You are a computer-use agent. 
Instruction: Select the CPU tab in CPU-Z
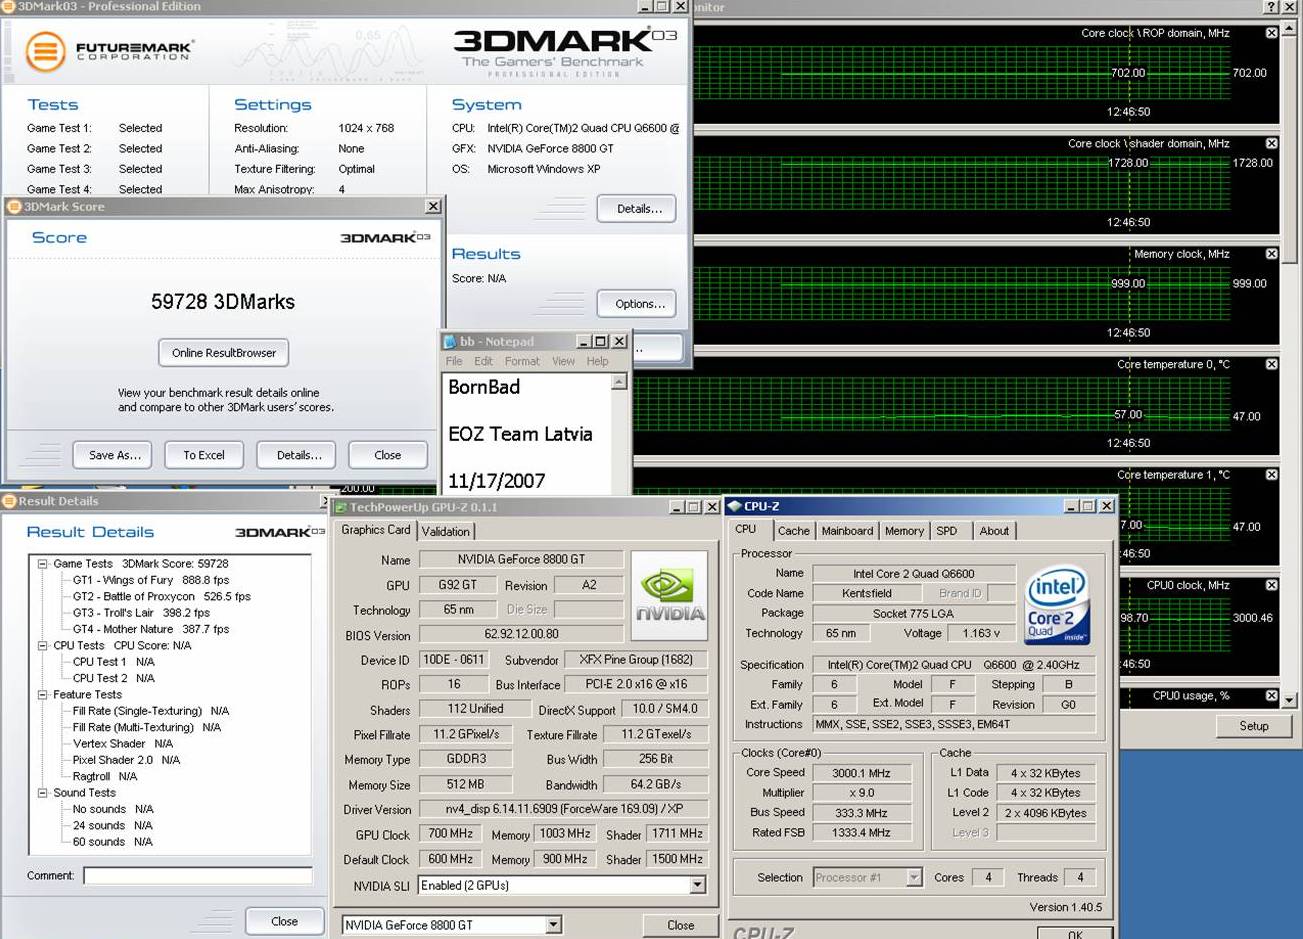tap(746, 529)
